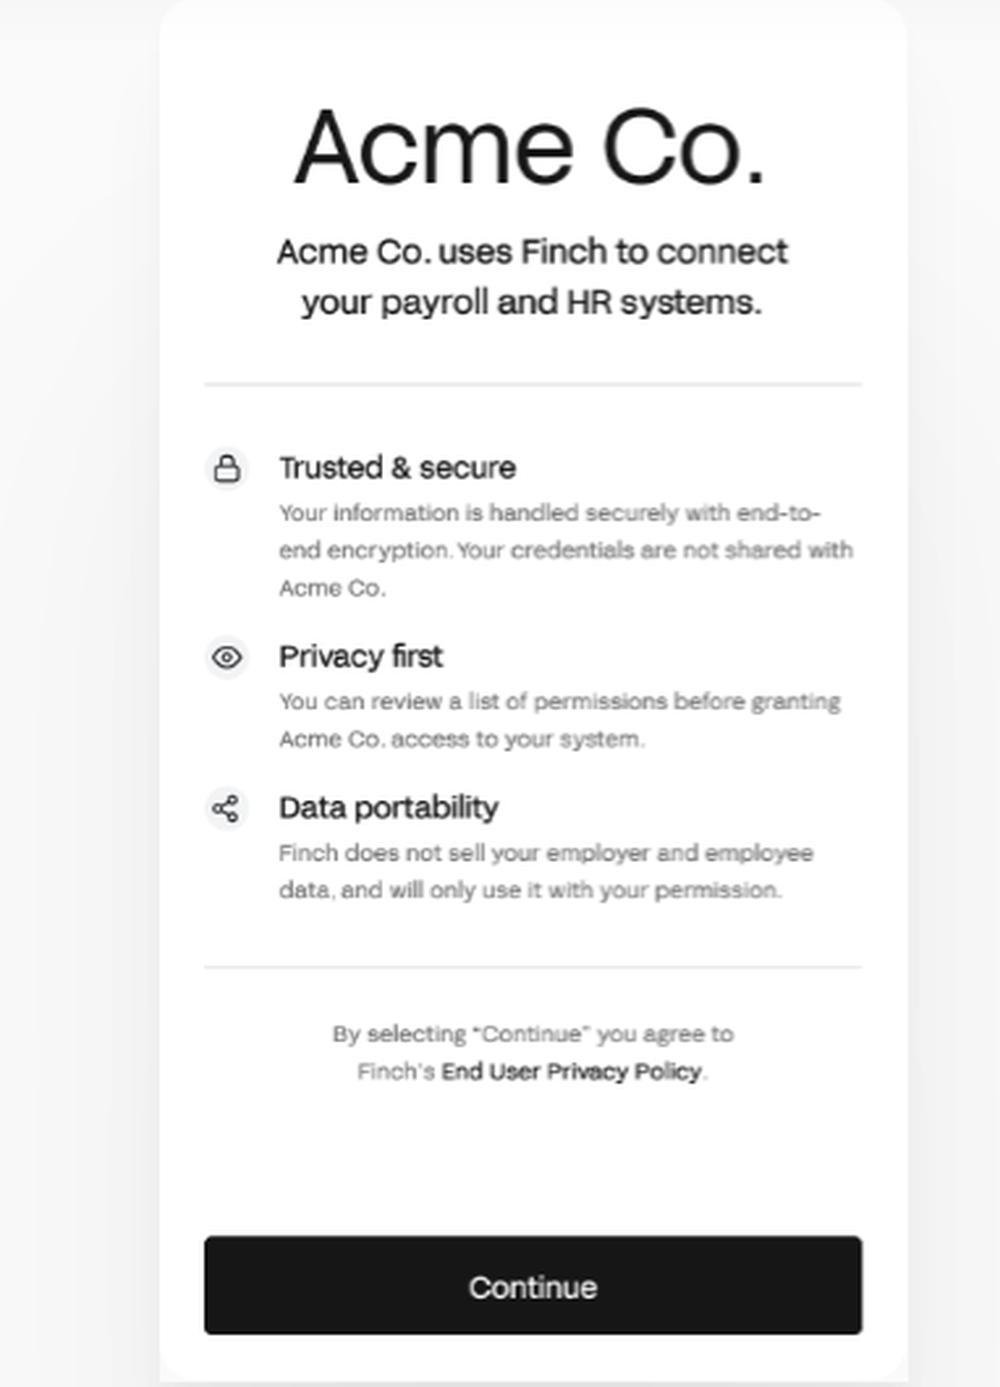Viewport: 1000px width, 1387px height.
Task: Click the divider line below the subtitle
Action: (x=532, y=384)
